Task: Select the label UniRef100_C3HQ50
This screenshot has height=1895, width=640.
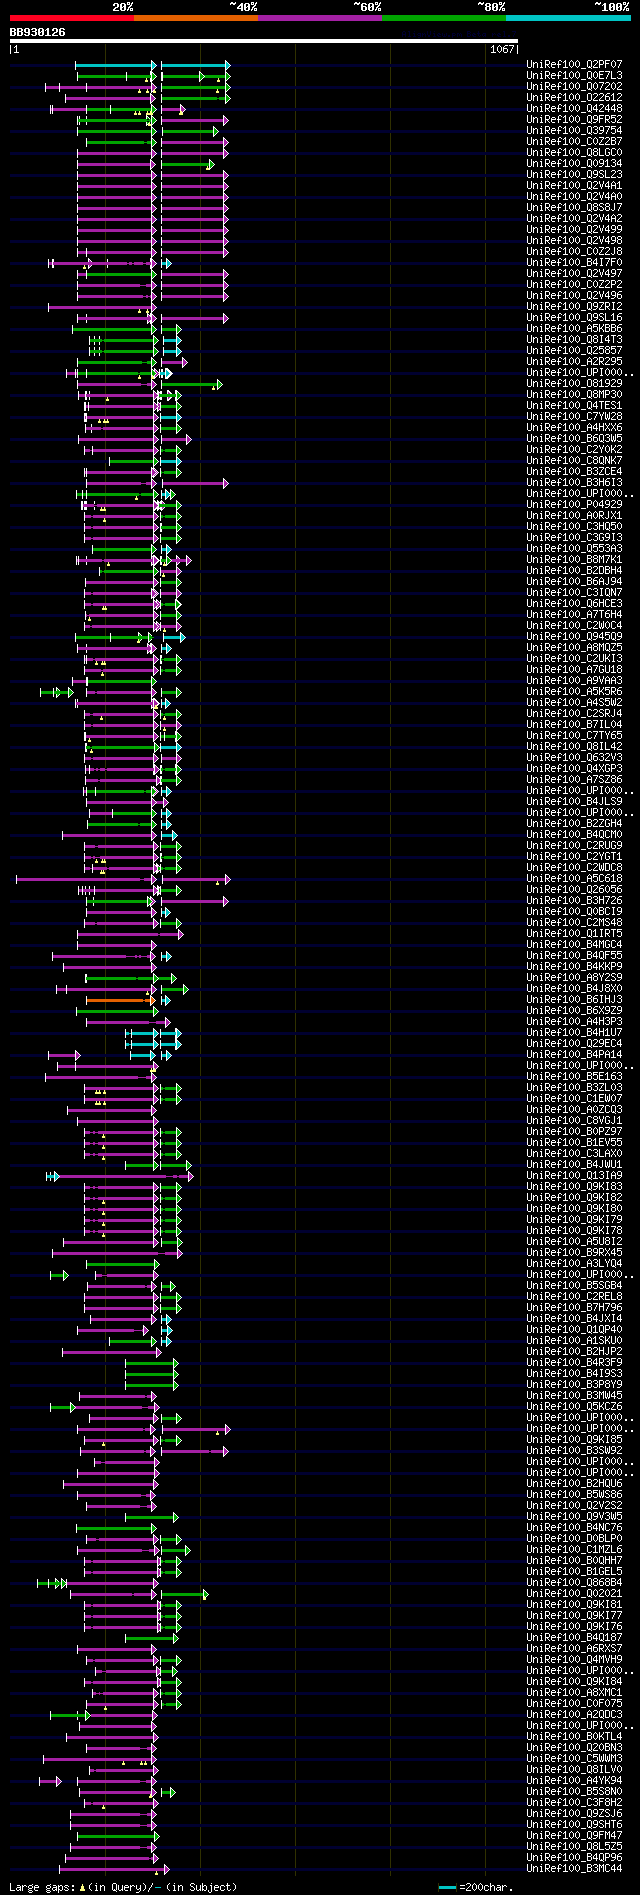Action: (x=574, y=527)
